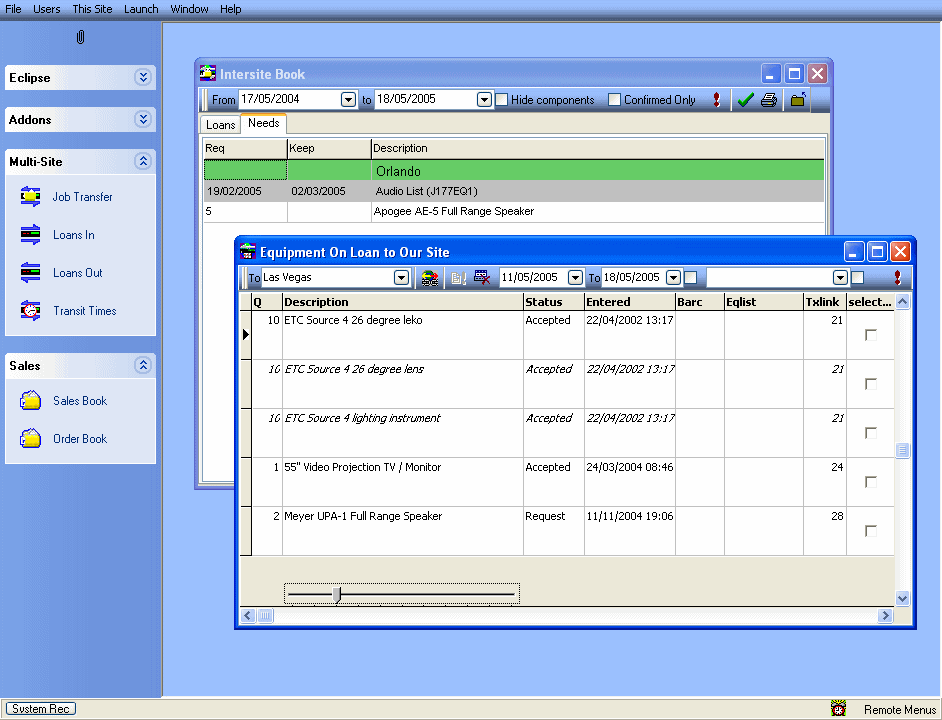This screenshot has width=942, height=720.
Task: Enable Confirmed Only checkbox
Action: coord(614,100)
